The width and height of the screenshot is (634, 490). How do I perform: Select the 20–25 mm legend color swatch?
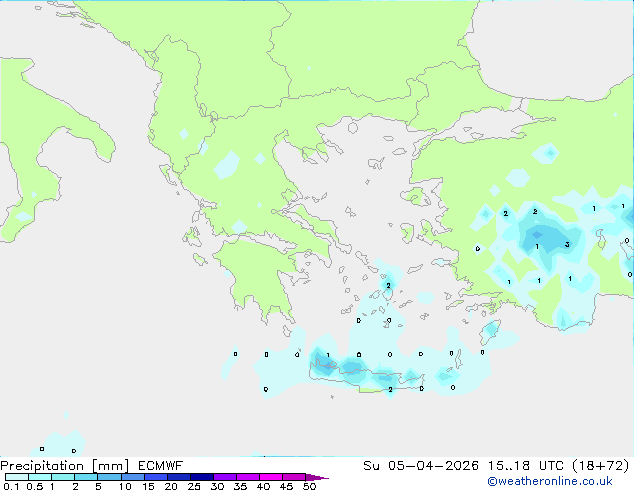[x=179, y=477]
